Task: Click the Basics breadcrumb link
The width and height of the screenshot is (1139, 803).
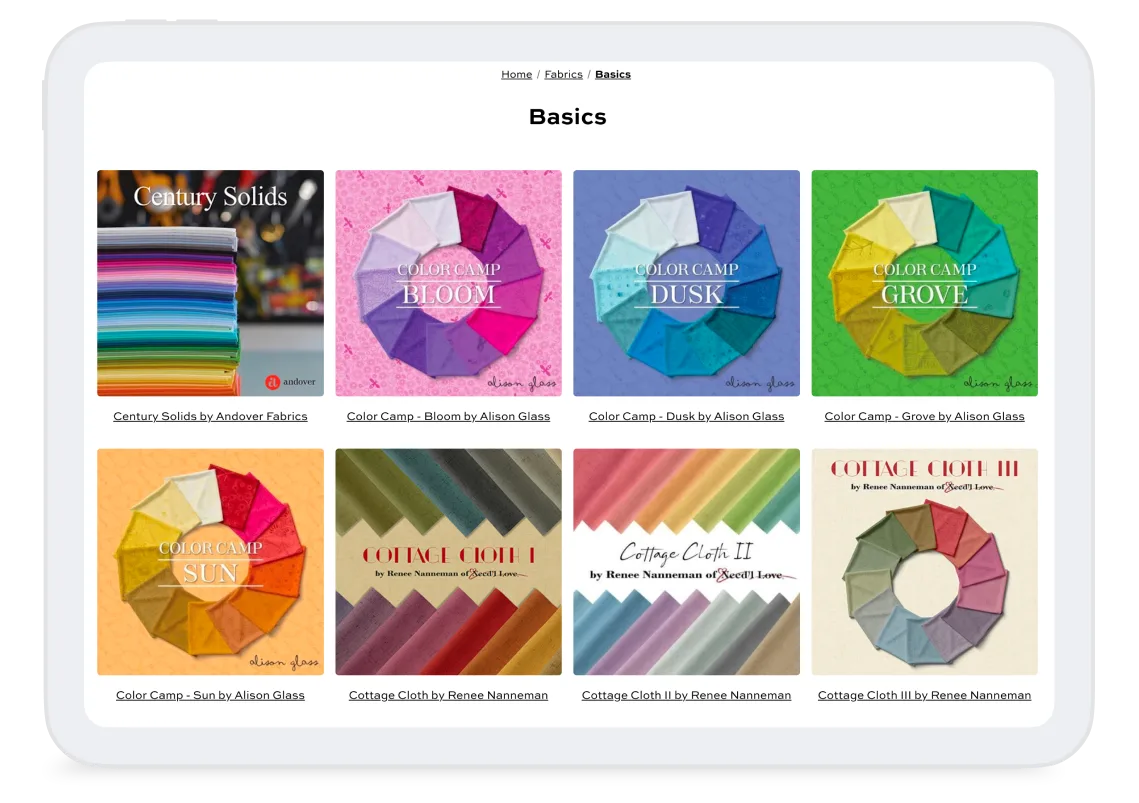Action: point(613,74)
